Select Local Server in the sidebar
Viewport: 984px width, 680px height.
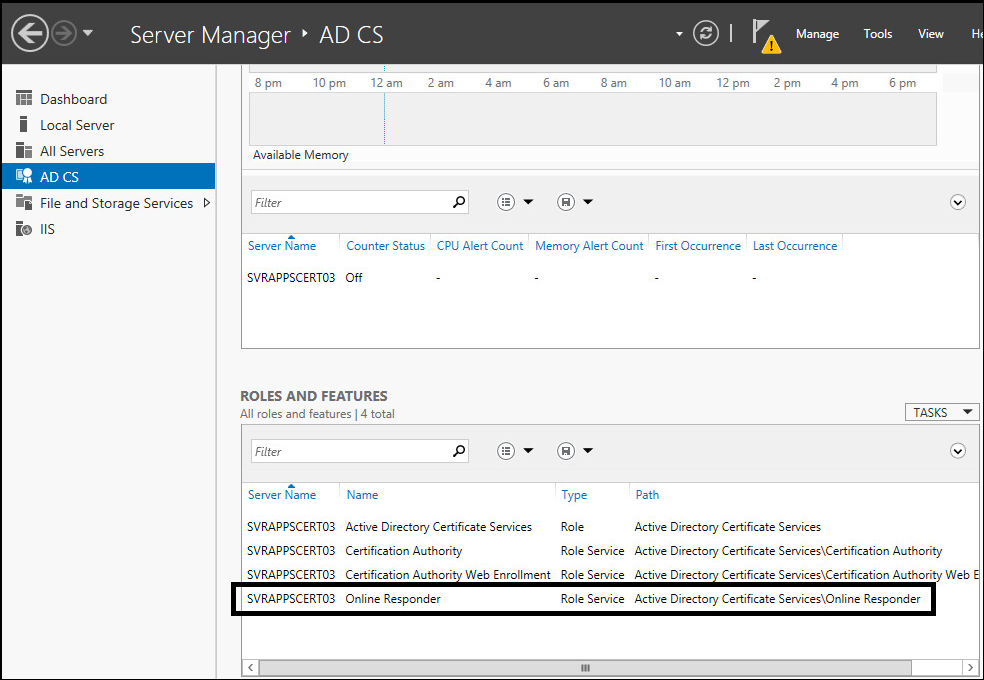[108, 125]
